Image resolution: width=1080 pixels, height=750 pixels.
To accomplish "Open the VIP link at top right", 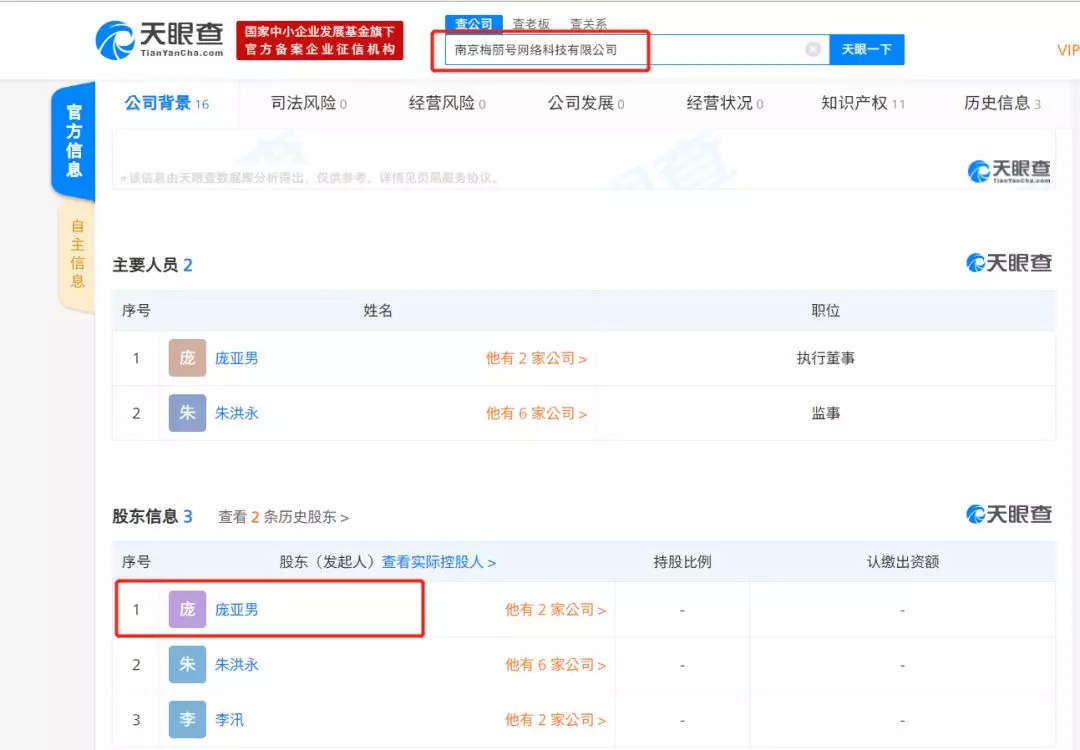I will click(1068, 50).
